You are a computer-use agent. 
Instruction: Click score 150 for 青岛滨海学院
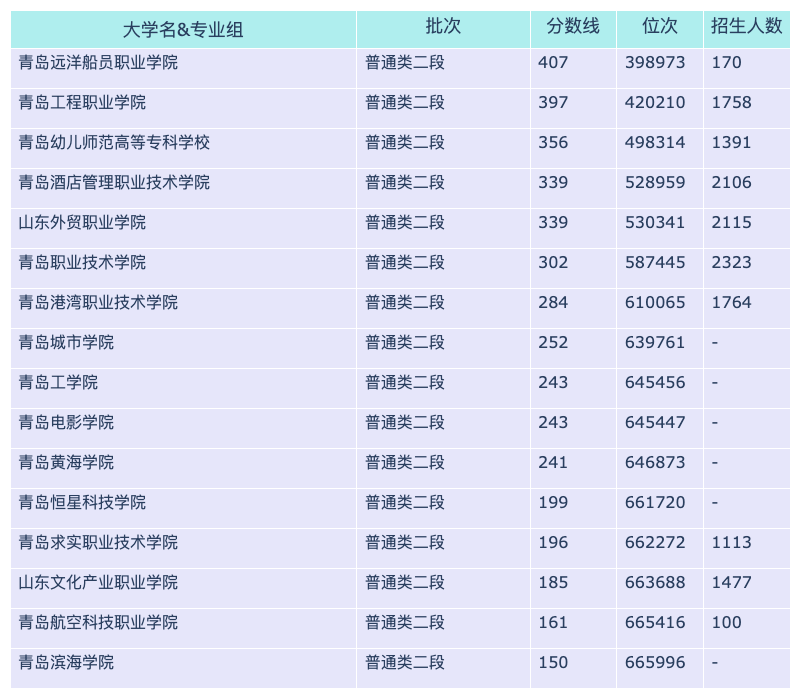click(x=553, y=662)
